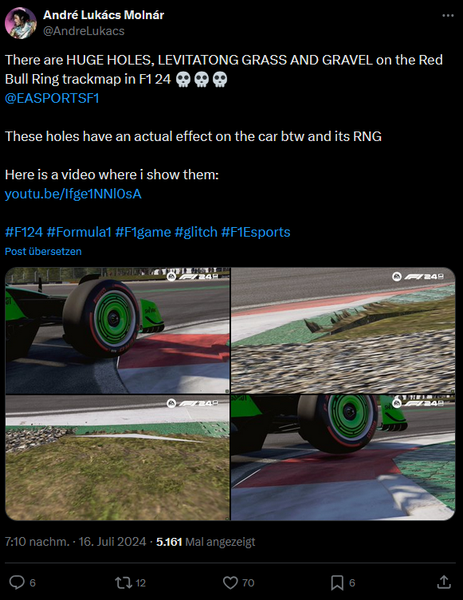The image size is (463, 600).
Task: Click the @AndreLukacs handle
Action: pyautogui.click(x=84, y=31)
